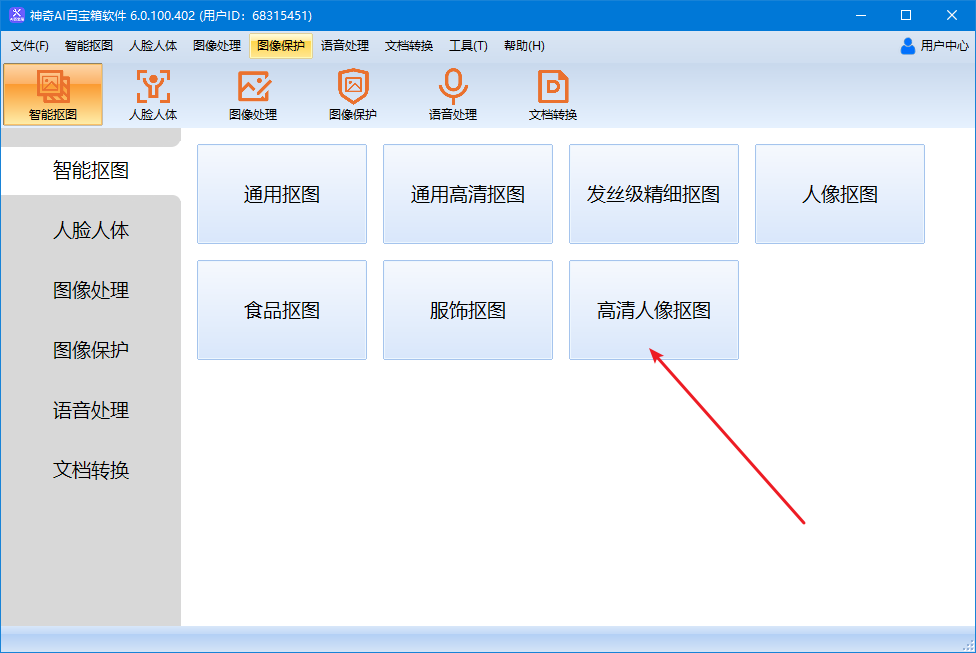Launch 发丝级精细抠图 function
Image resolution: width=976 pixels, height=653 pixels.
[654, 194]
